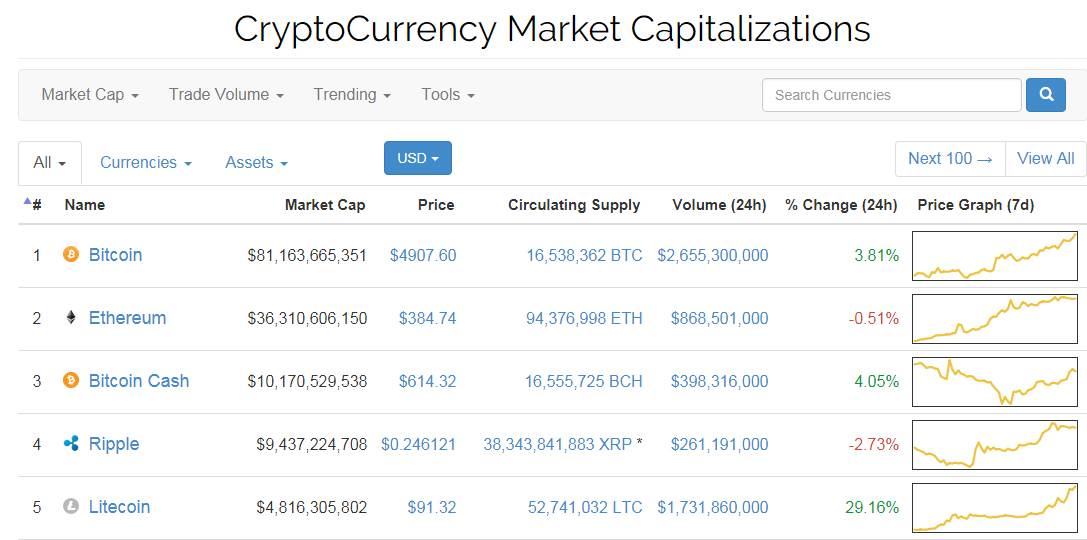Viewport: 1087px width, 540px height.
Task: Open the Tools menu
Action: [448, 95]
